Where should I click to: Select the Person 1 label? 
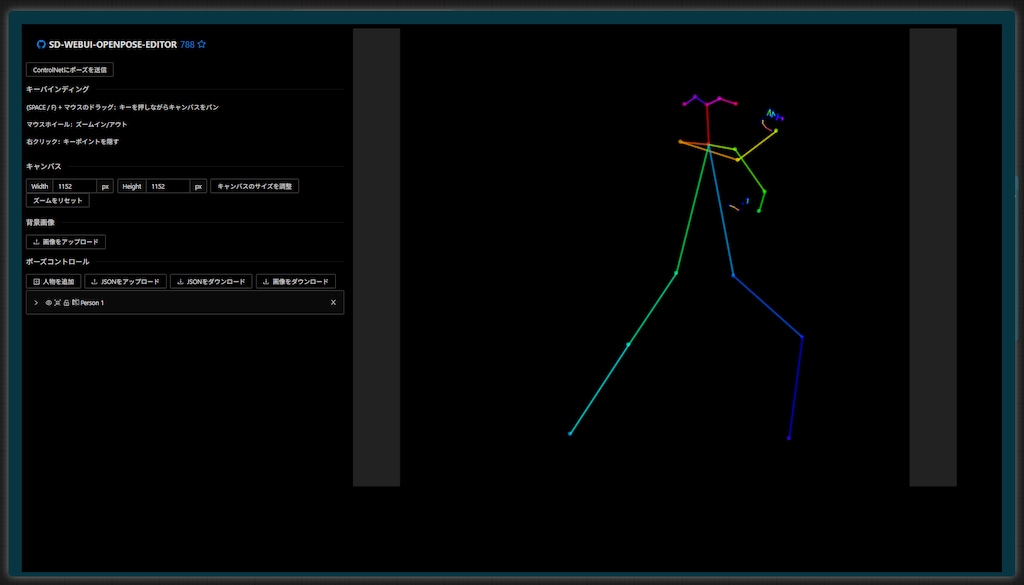tap(92, 303)
